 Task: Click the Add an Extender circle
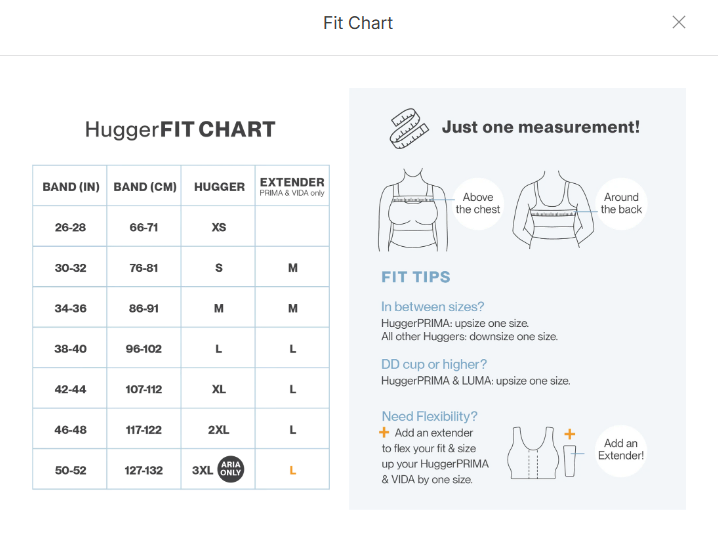tap(620, 450)
